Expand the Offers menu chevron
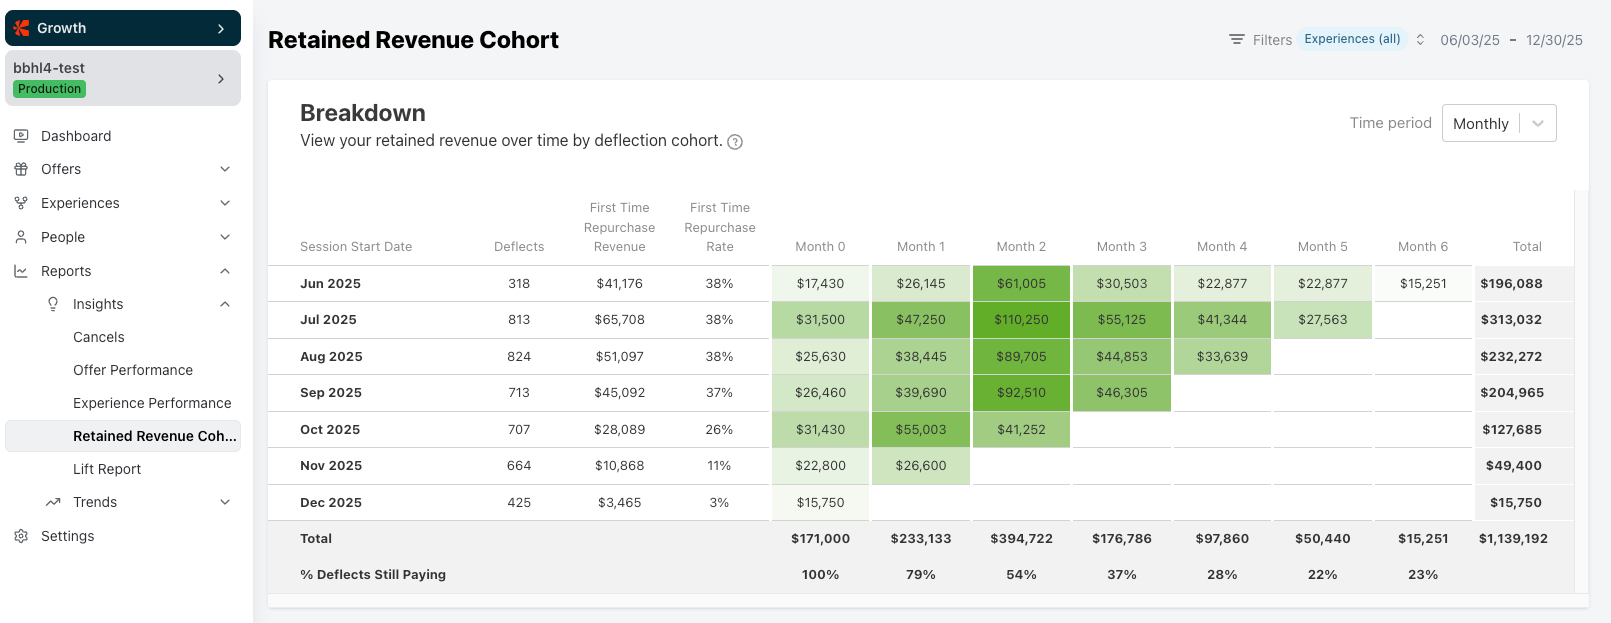The height and width of the screenshot is (623, 1611). pyautogui.click(x=225, y=169)
